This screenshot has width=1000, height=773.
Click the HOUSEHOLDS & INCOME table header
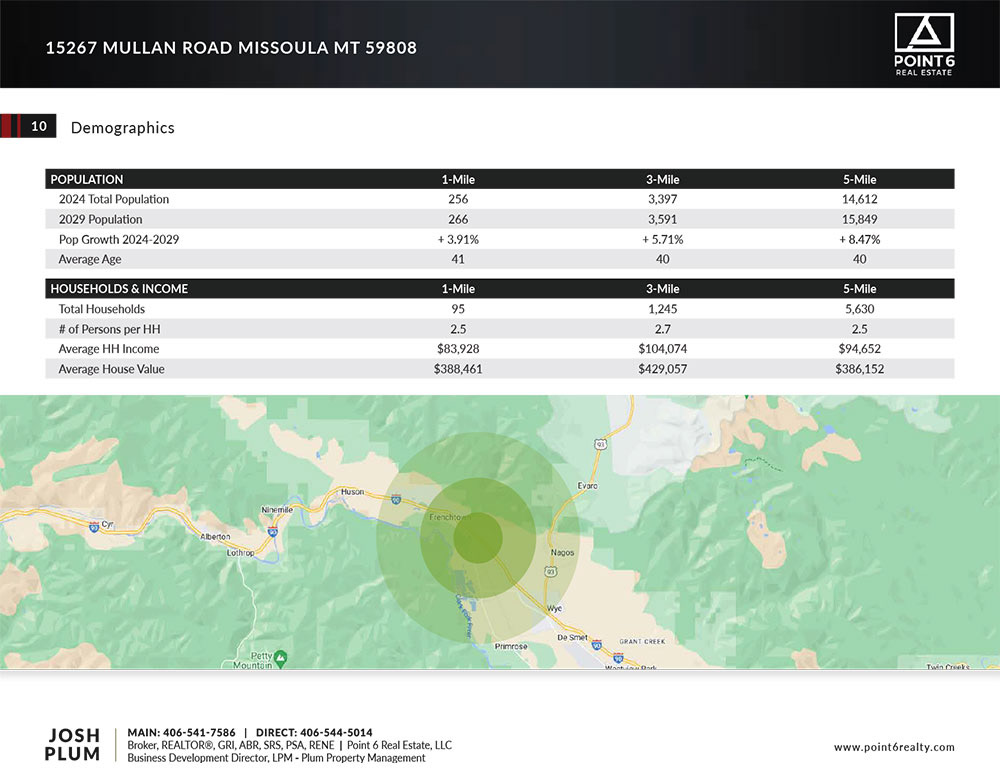[119, 288]
